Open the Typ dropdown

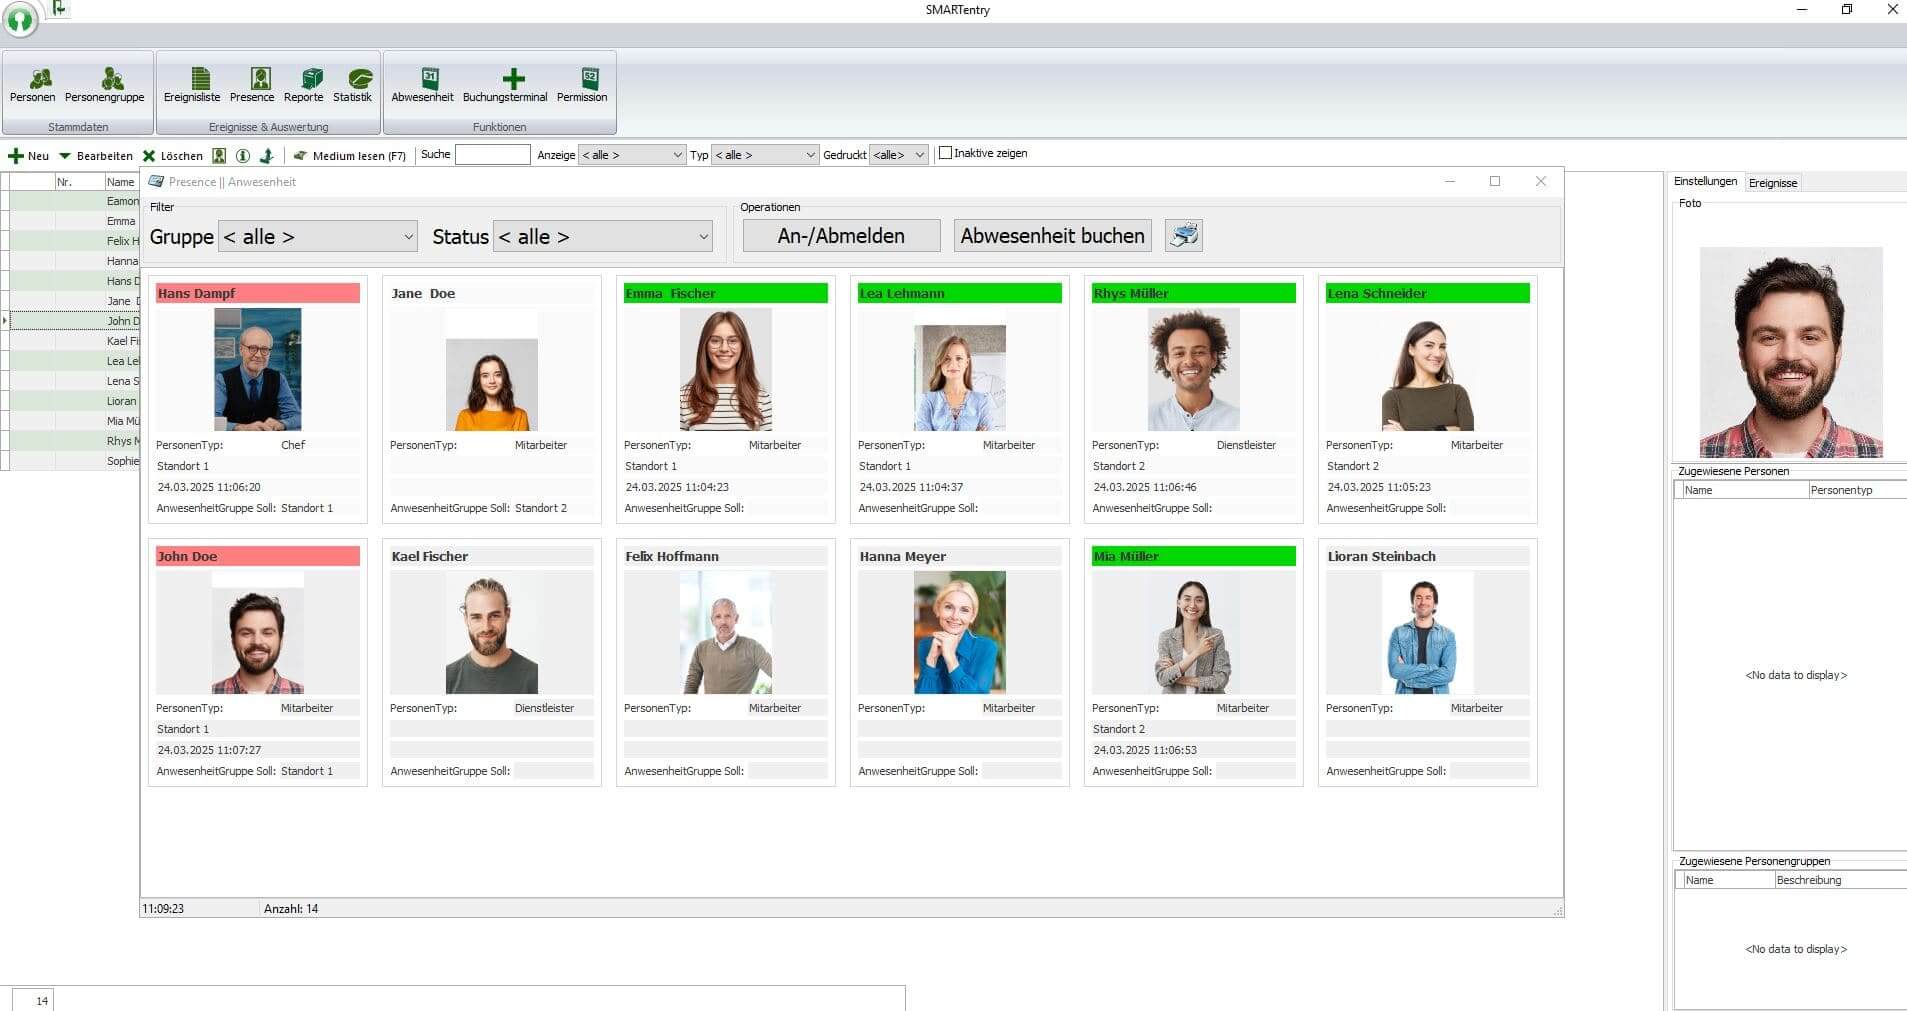coord(764,154)
